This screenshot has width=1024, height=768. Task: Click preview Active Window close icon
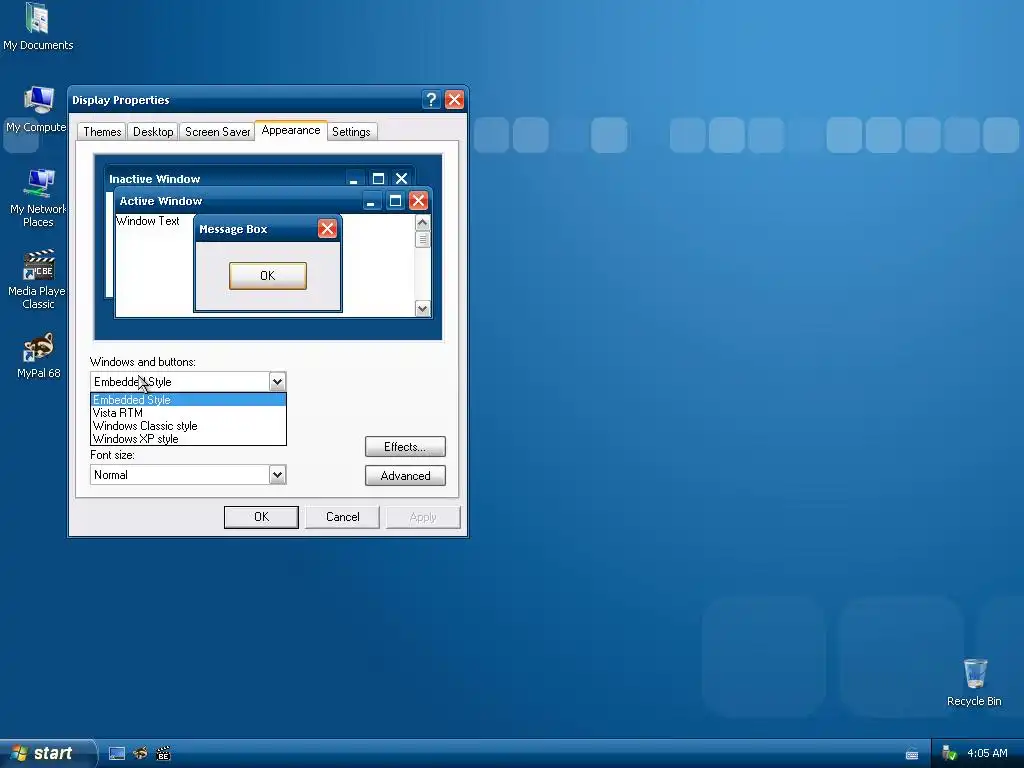(419, 200)
